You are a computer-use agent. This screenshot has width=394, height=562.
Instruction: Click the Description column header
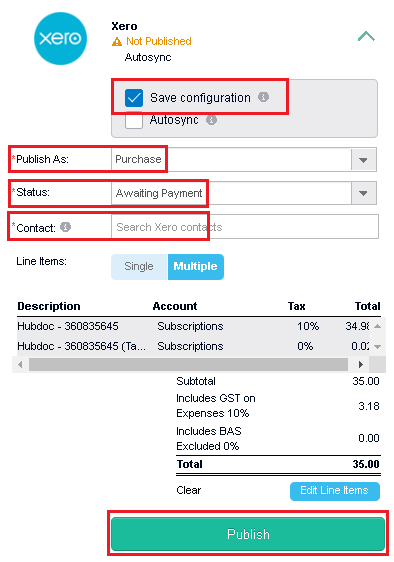coord(49,306)
